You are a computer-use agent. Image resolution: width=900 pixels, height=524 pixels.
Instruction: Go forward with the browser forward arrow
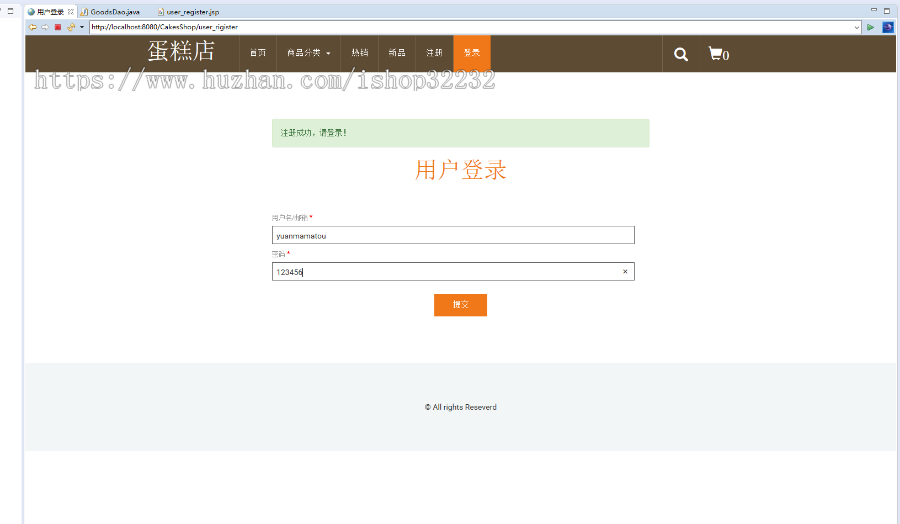point(45,27)
